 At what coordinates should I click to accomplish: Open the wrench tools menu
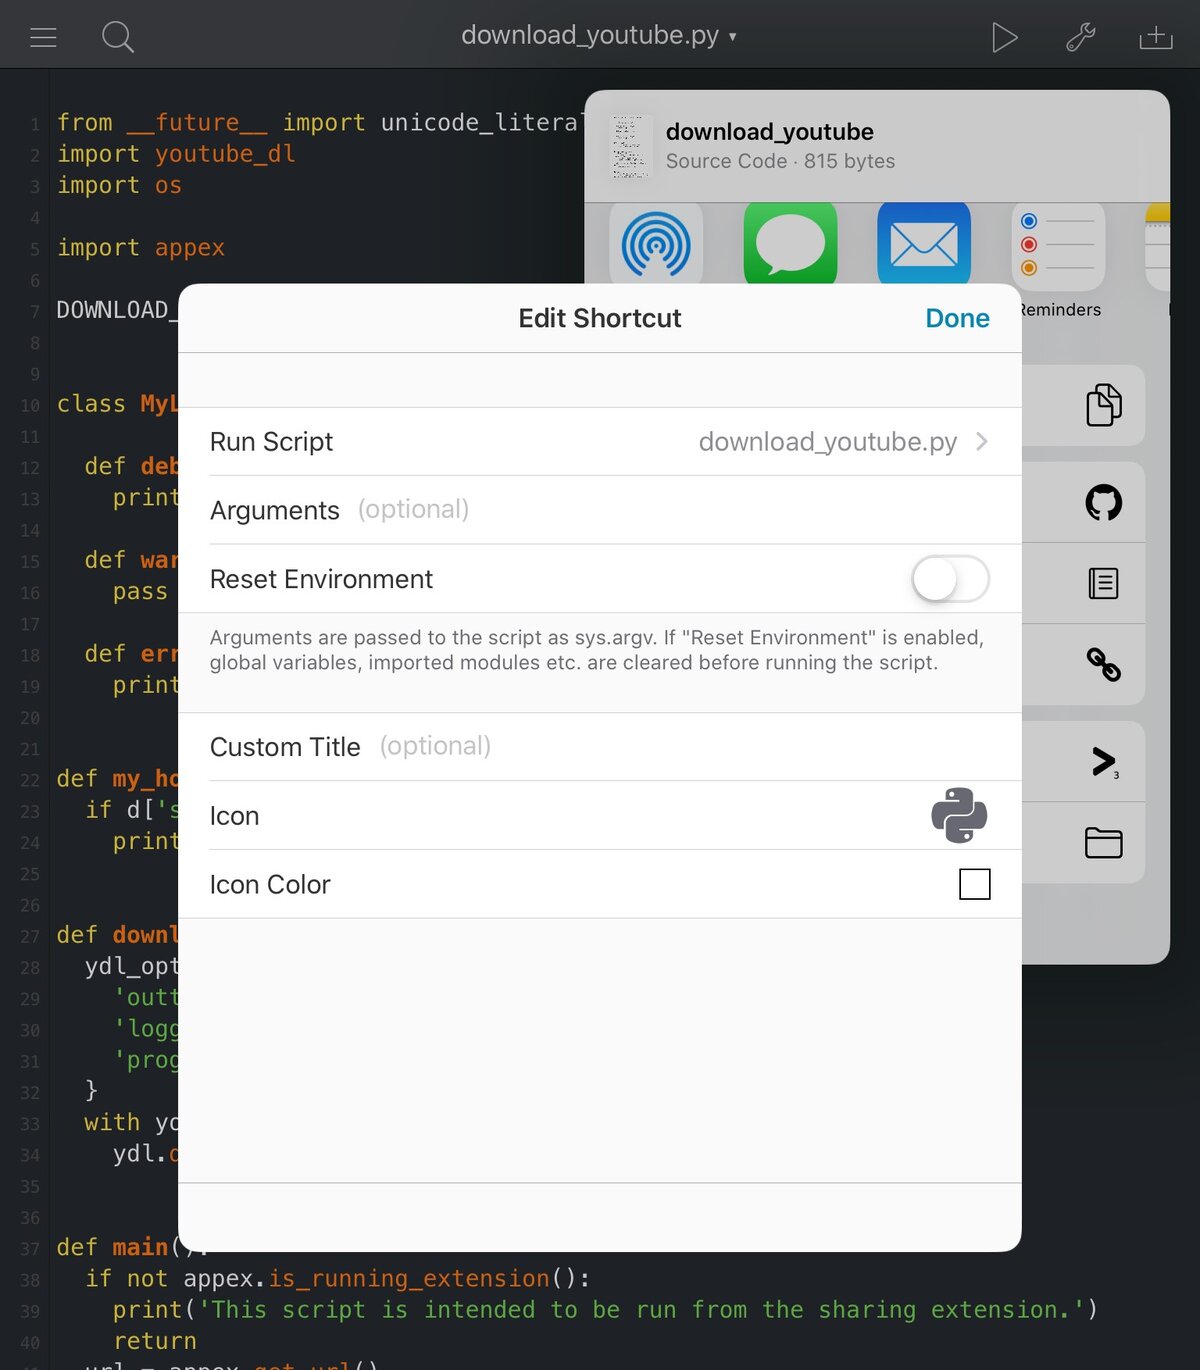click(x=1080, y=36)
